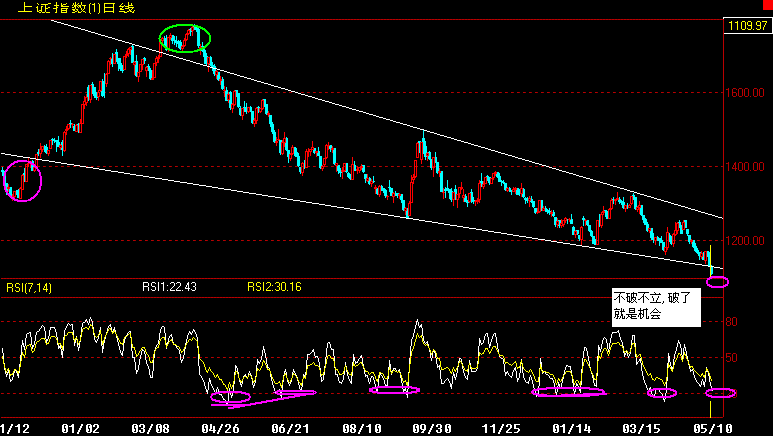The width and height of the screenshot is (773, 436).
Task: Click the 1200.00 price axis label
Action: [x=744, y=241]
